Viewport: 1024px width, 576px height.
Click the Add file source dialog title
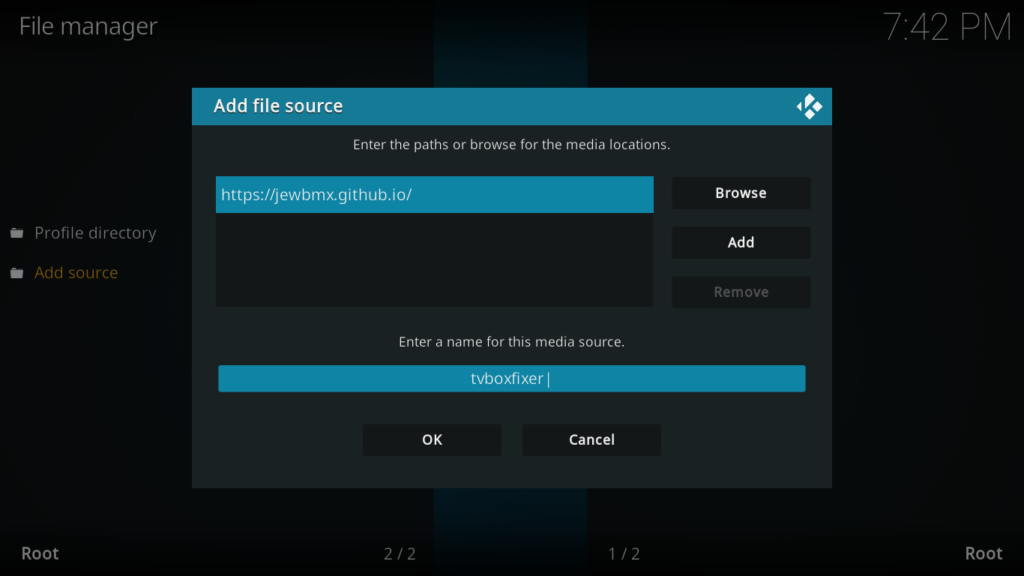coord(276,105)
